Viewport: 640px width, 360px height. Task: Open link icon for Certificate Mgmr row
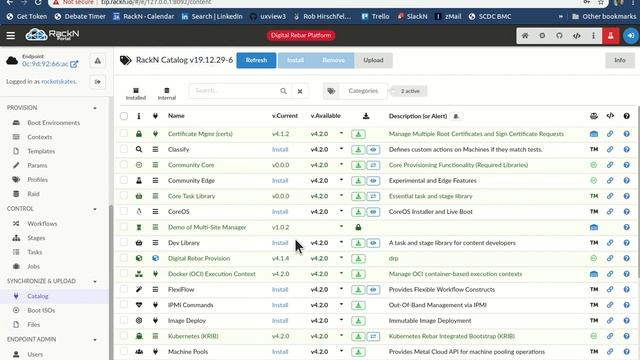tap(610, 134)
